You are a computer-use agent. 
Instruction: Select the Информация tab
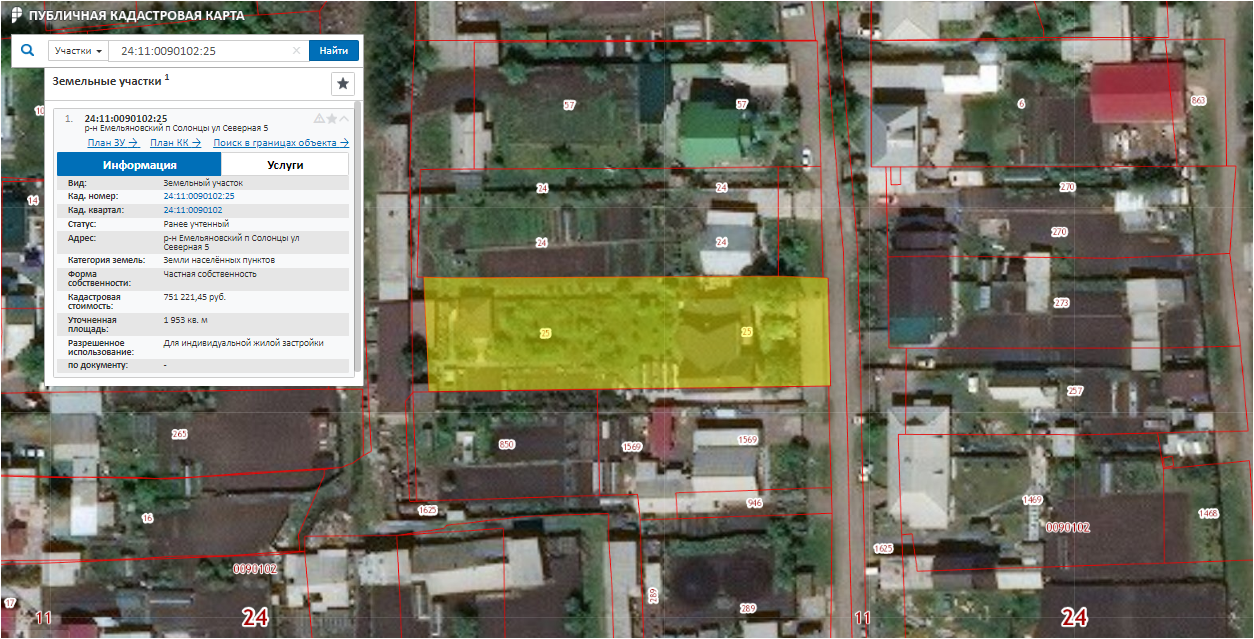pos(139,165)
